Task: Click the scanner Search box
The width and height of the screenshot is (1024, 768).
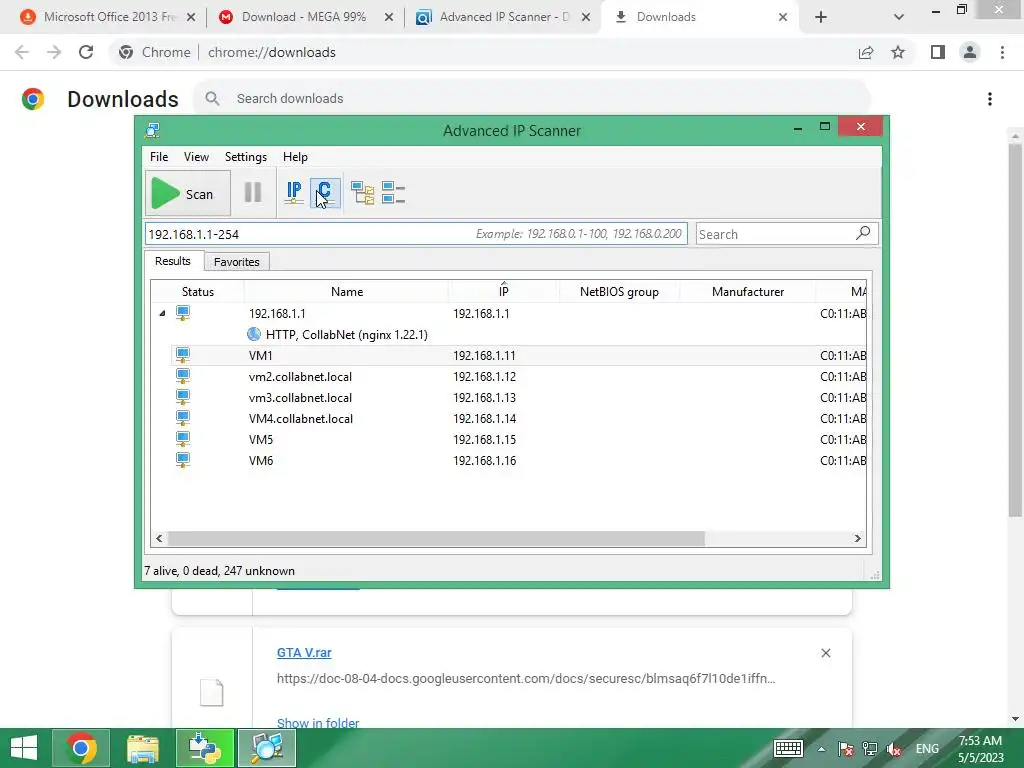Action: click(x=787, y=234)
